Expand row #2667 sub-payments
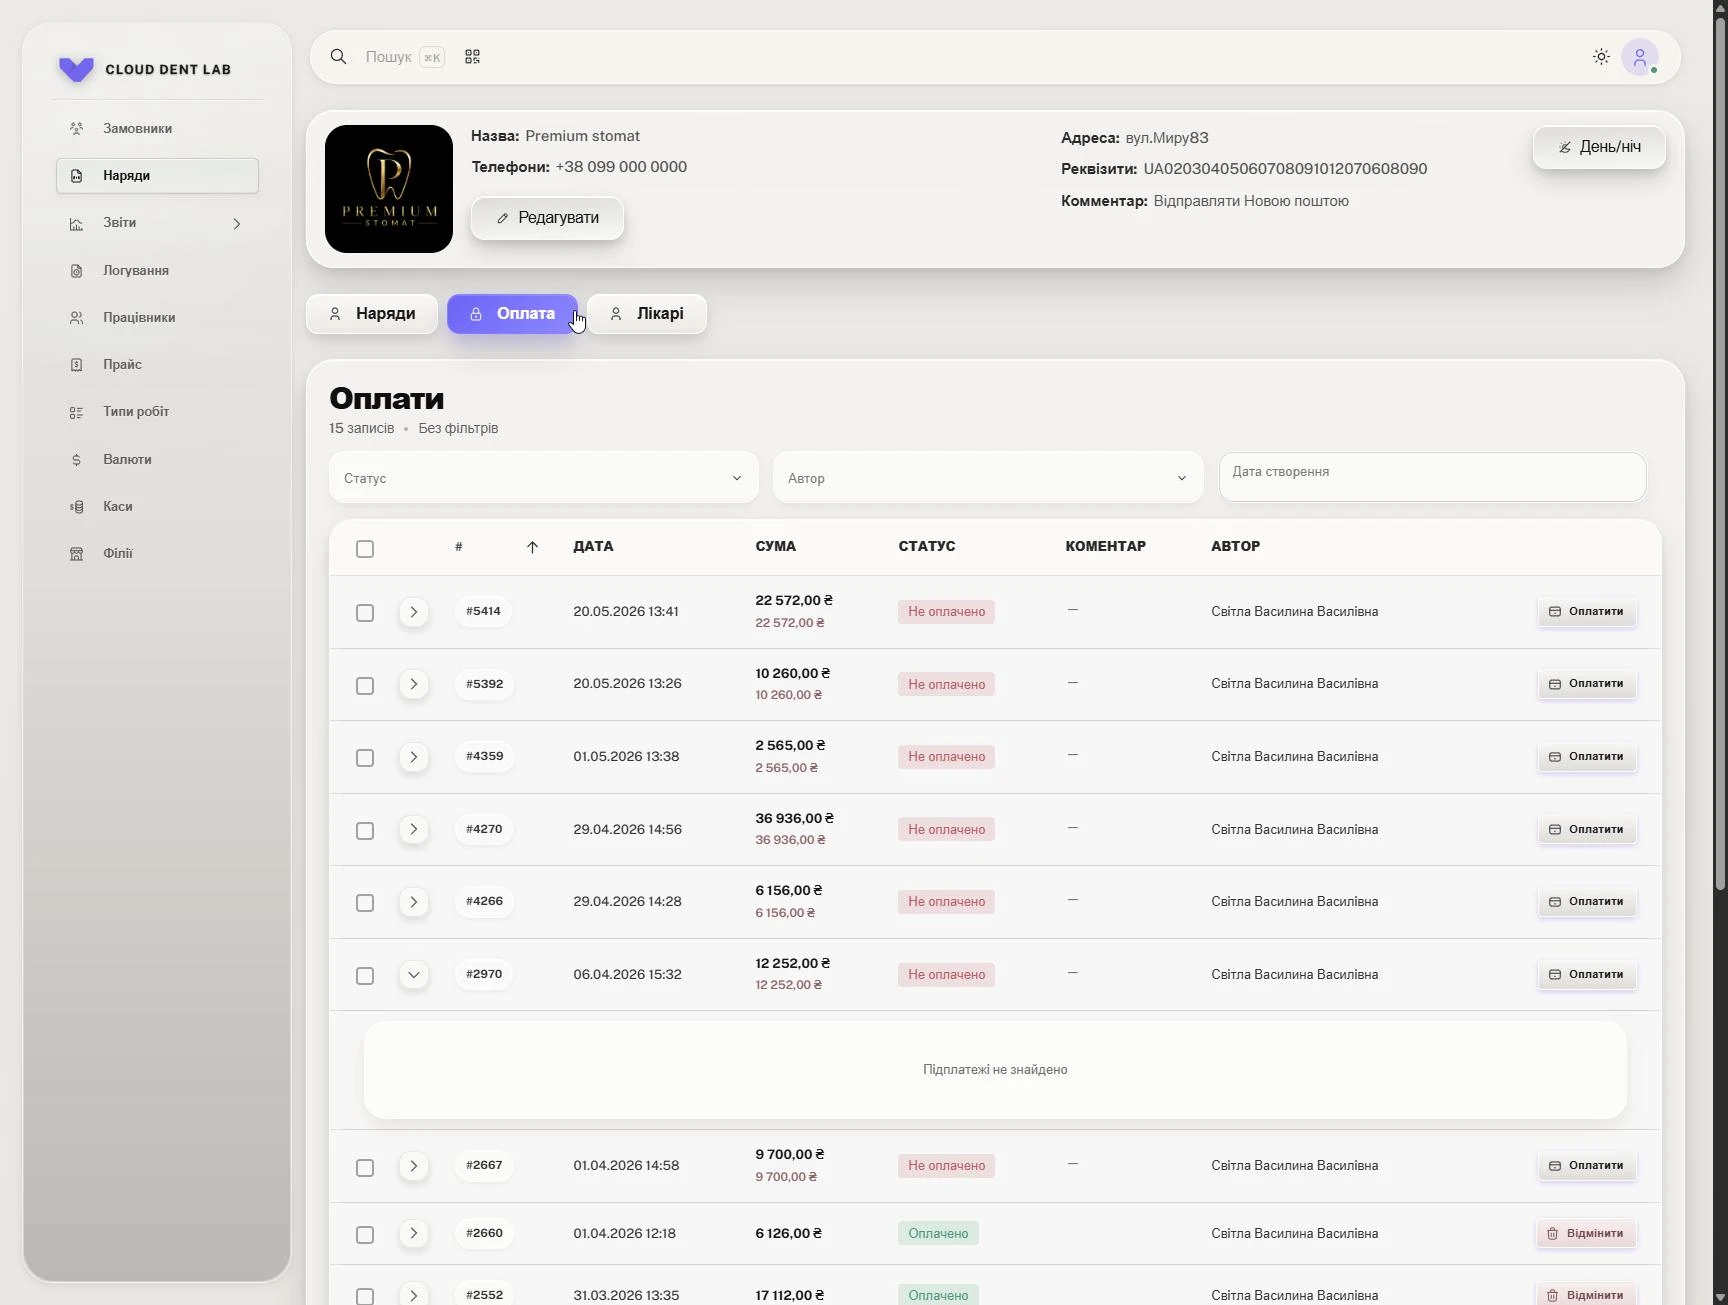This screenshot has width=1728, height=1305. click(x=413, y=1166)
